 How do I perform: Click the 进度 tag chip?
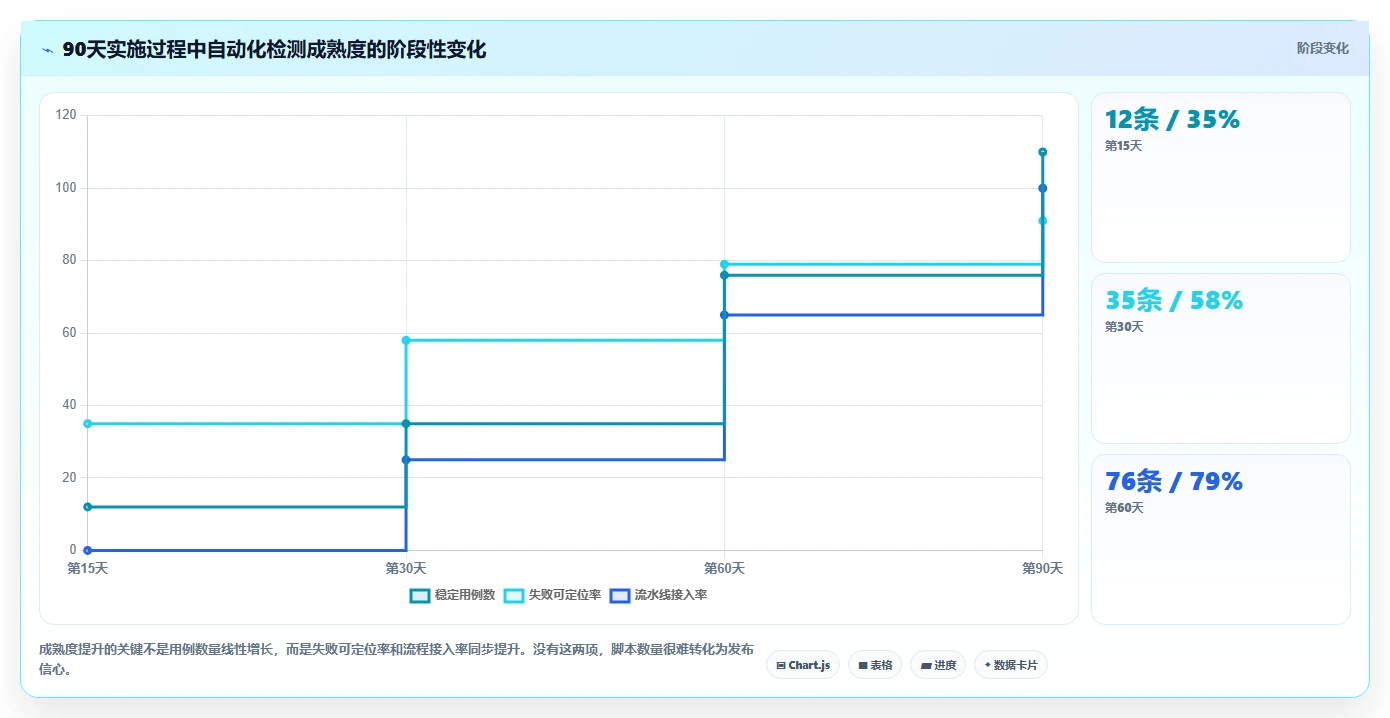tap(938, 665)
